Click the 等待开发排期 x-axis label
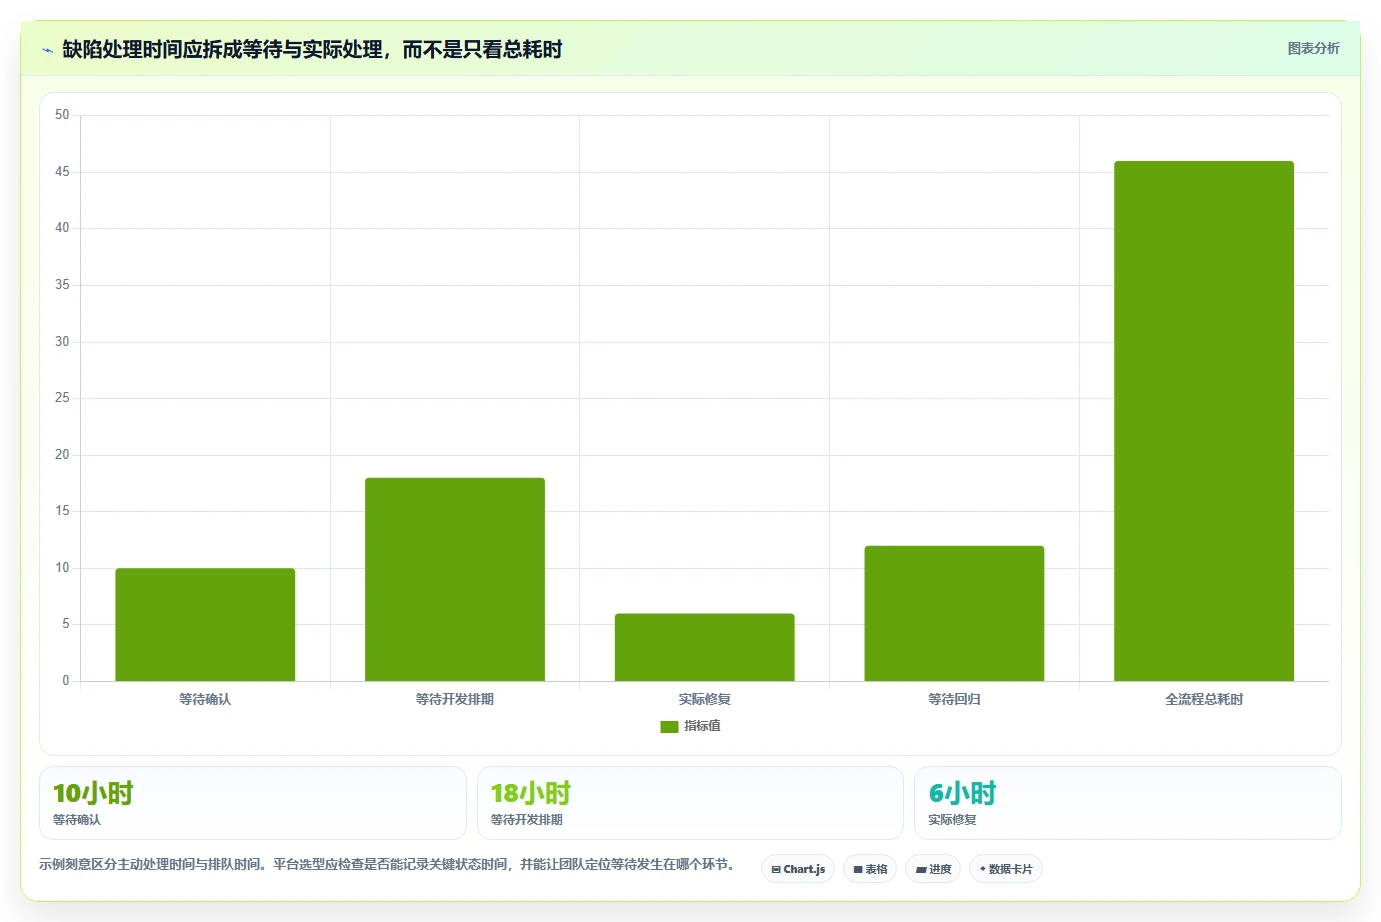Viewport: 1381px width, 922px height. point(455,699)
